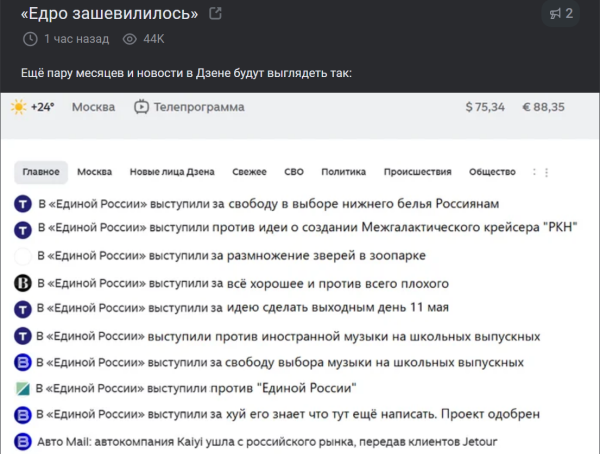This screenshot has width=600, height=454.
Task: Click the +24° temperature link
Action: 42,107
